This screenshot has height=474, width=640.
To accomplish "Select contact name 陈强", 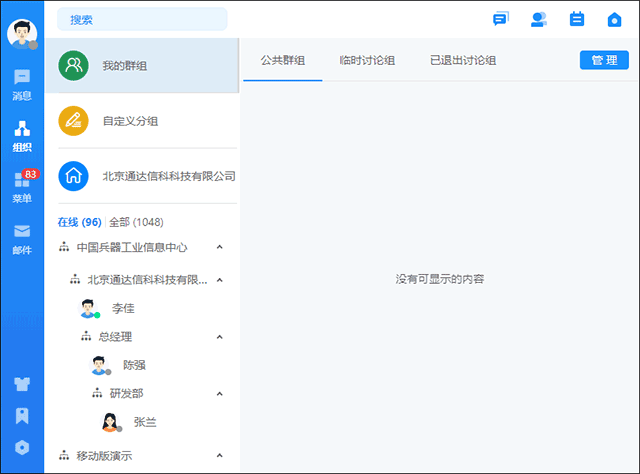I will point(134,365).
